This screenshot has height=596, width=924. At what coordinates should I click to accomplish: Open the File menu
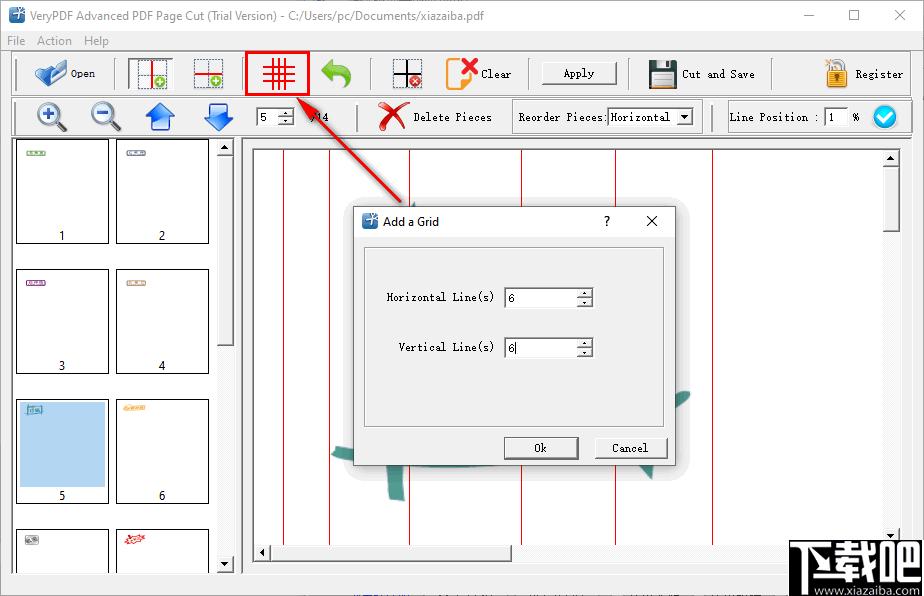click(16, 41)
